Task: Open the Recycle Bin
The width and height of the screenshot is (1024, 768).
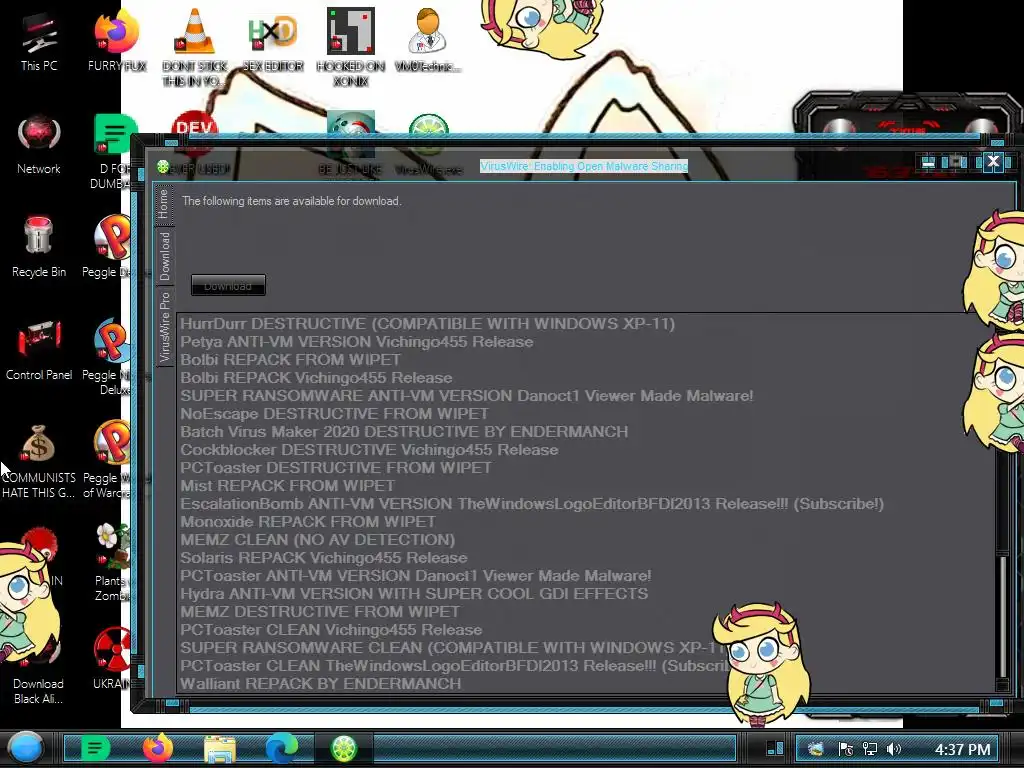Action: 39,247
